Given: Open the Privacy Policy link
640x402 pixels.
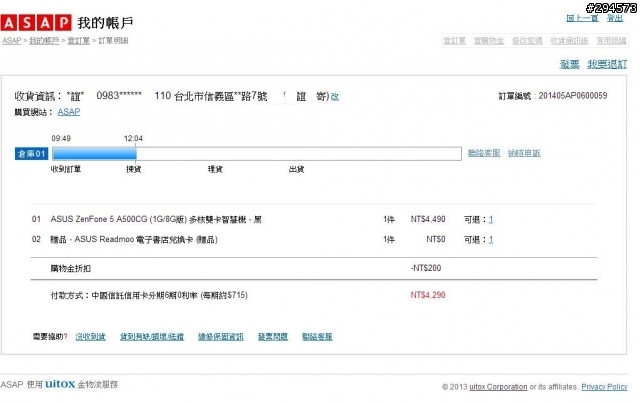Looking at the screenshot, I should coord(604,386).
